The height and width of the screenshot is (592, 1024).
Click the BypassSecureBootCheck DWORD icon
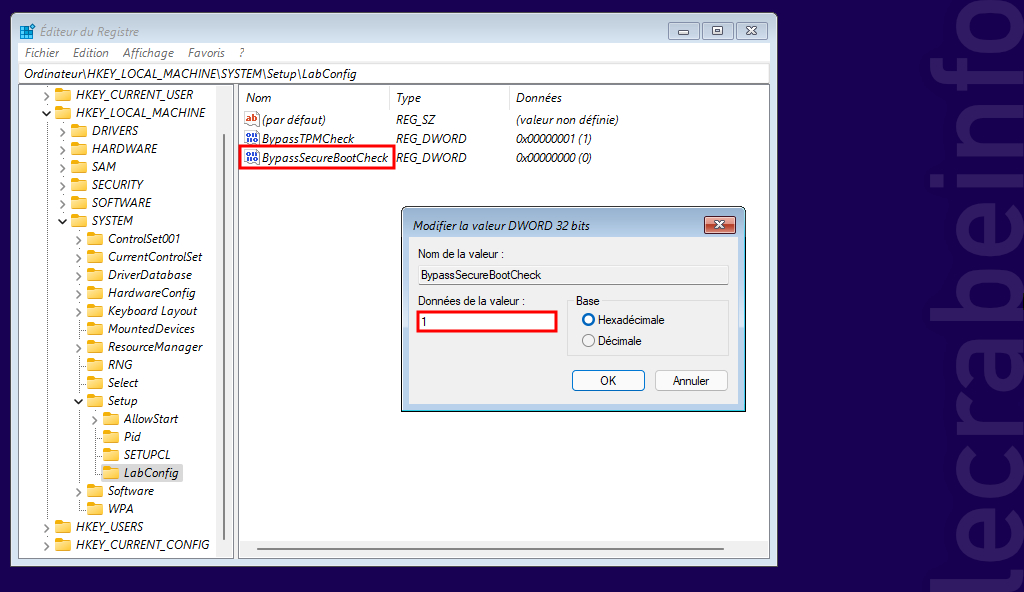[252, 157]
